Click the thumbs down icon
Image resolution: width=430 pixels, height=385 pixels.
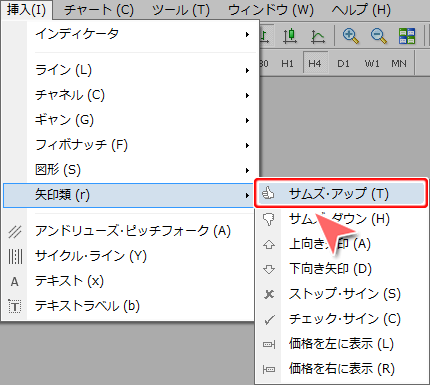click(x=268, y=219)
